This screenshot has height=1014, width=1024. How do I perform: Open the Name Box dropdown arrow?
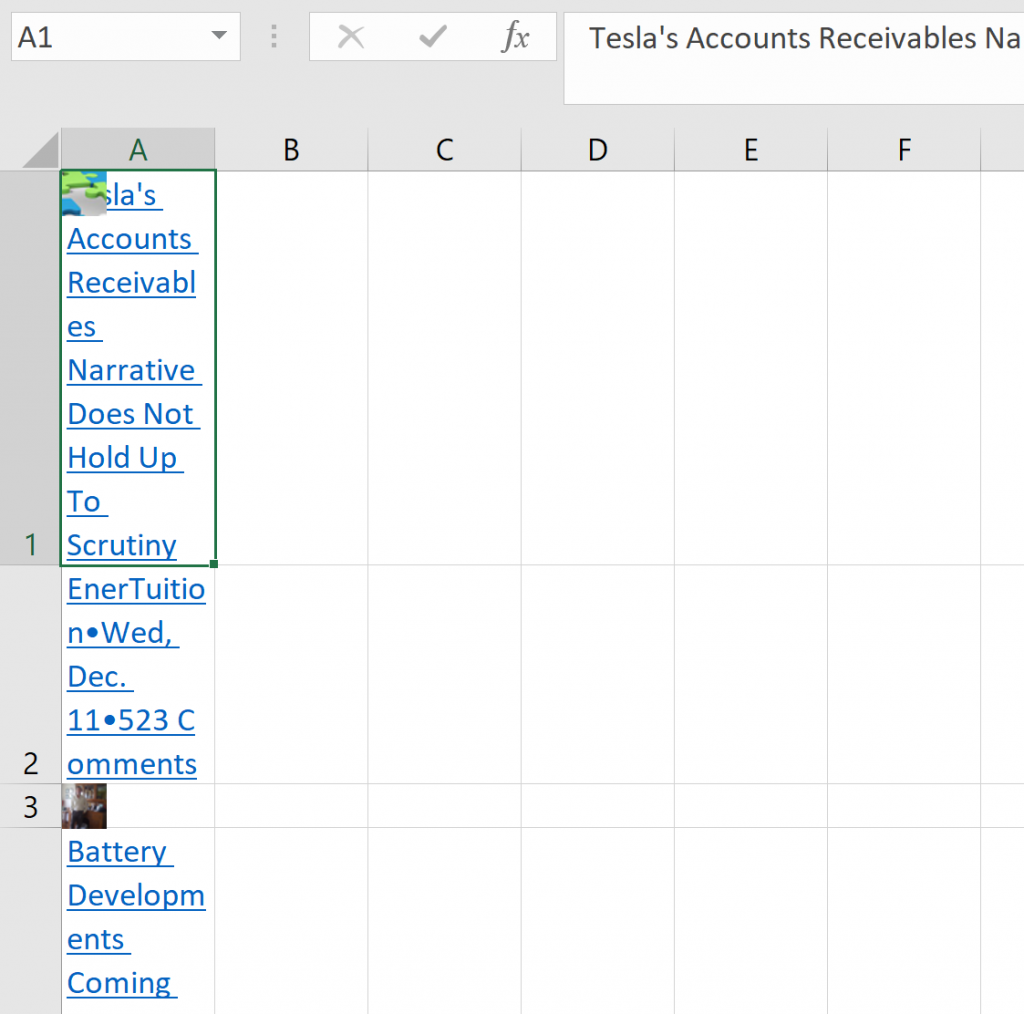219,35
